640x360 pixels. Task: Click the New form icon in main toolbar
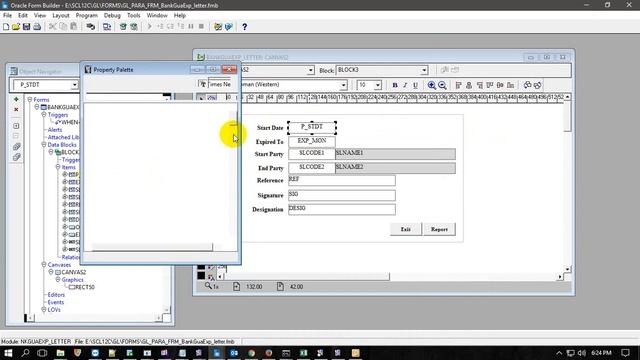(6, 27)
